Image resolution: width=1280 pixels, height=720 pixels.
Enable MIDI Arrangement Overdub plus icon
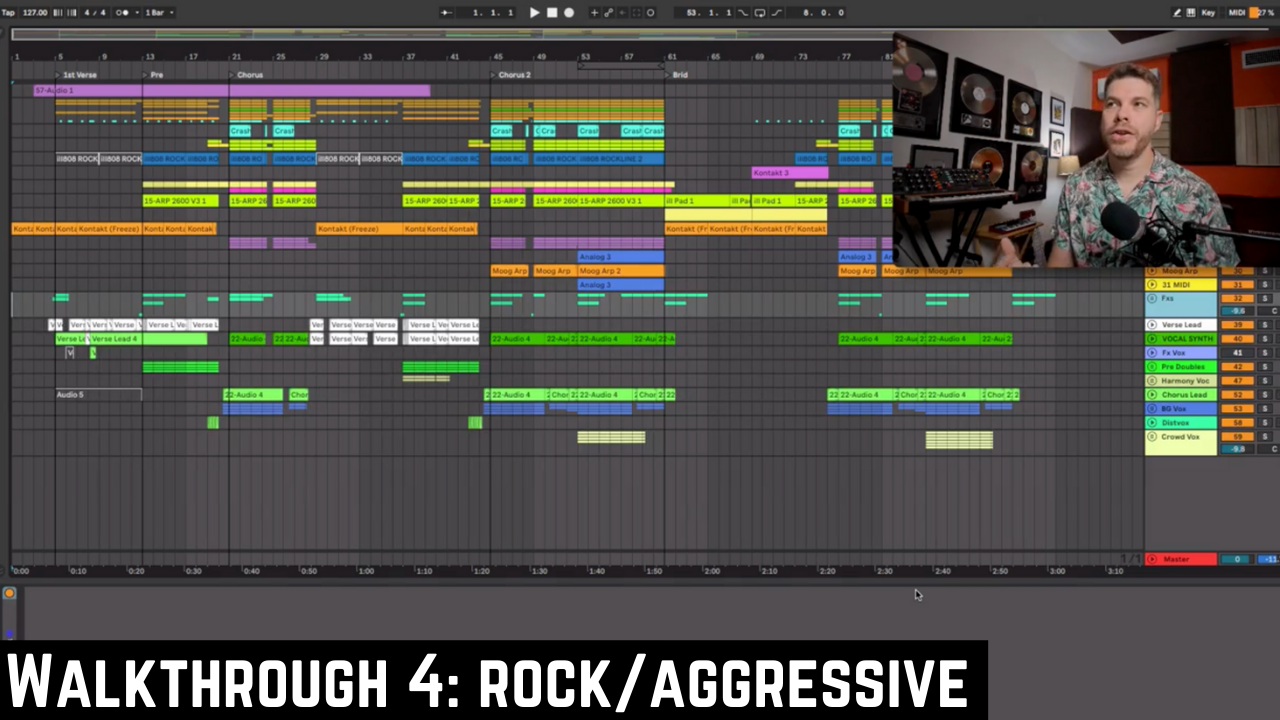click(x=594, y=13)
